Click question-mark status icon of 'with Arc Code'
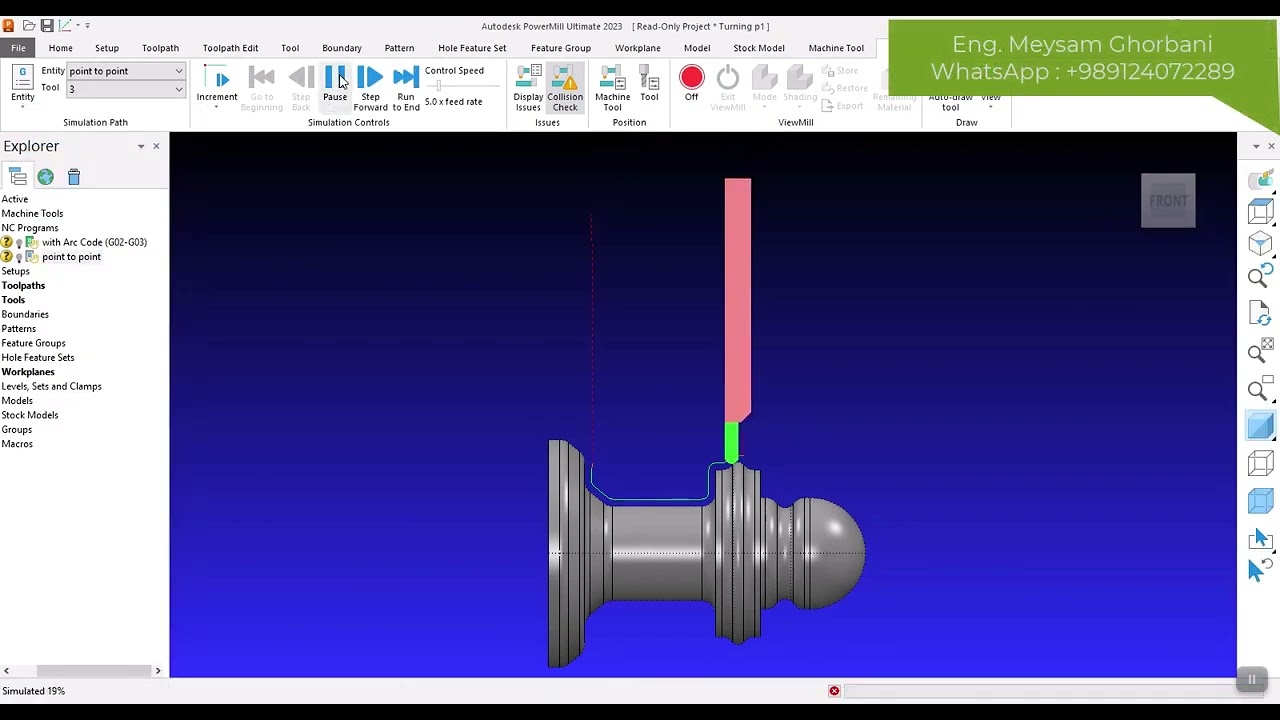1280x720 pixels. point(7,243)
